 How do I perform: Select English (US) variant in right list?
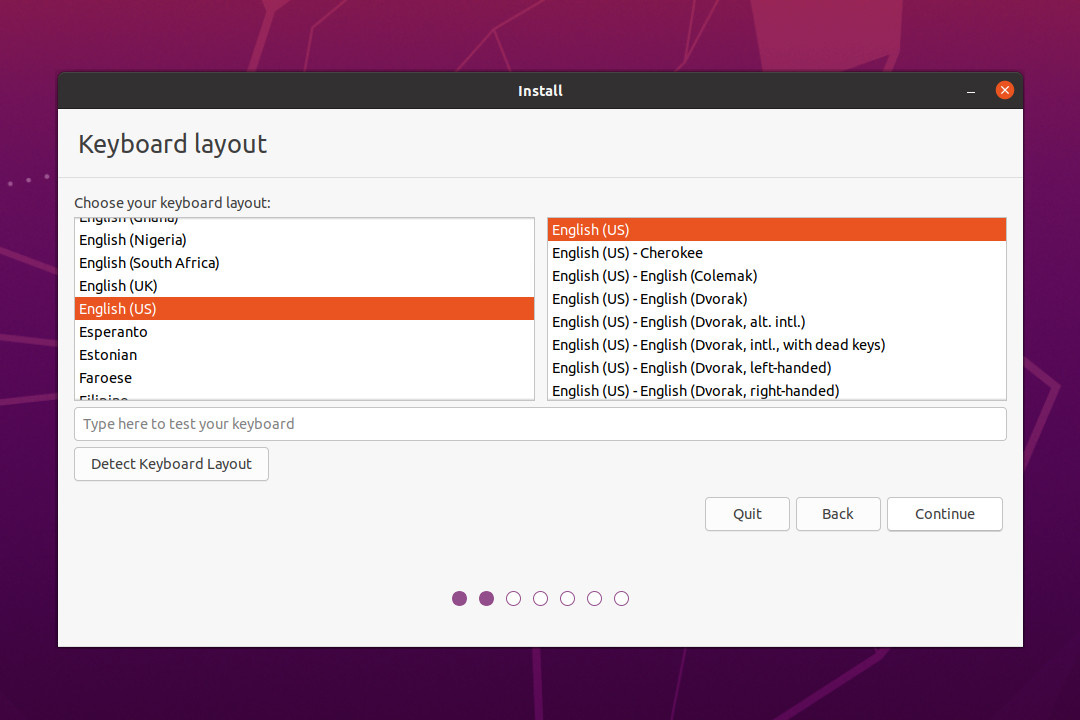pos(776,230)
